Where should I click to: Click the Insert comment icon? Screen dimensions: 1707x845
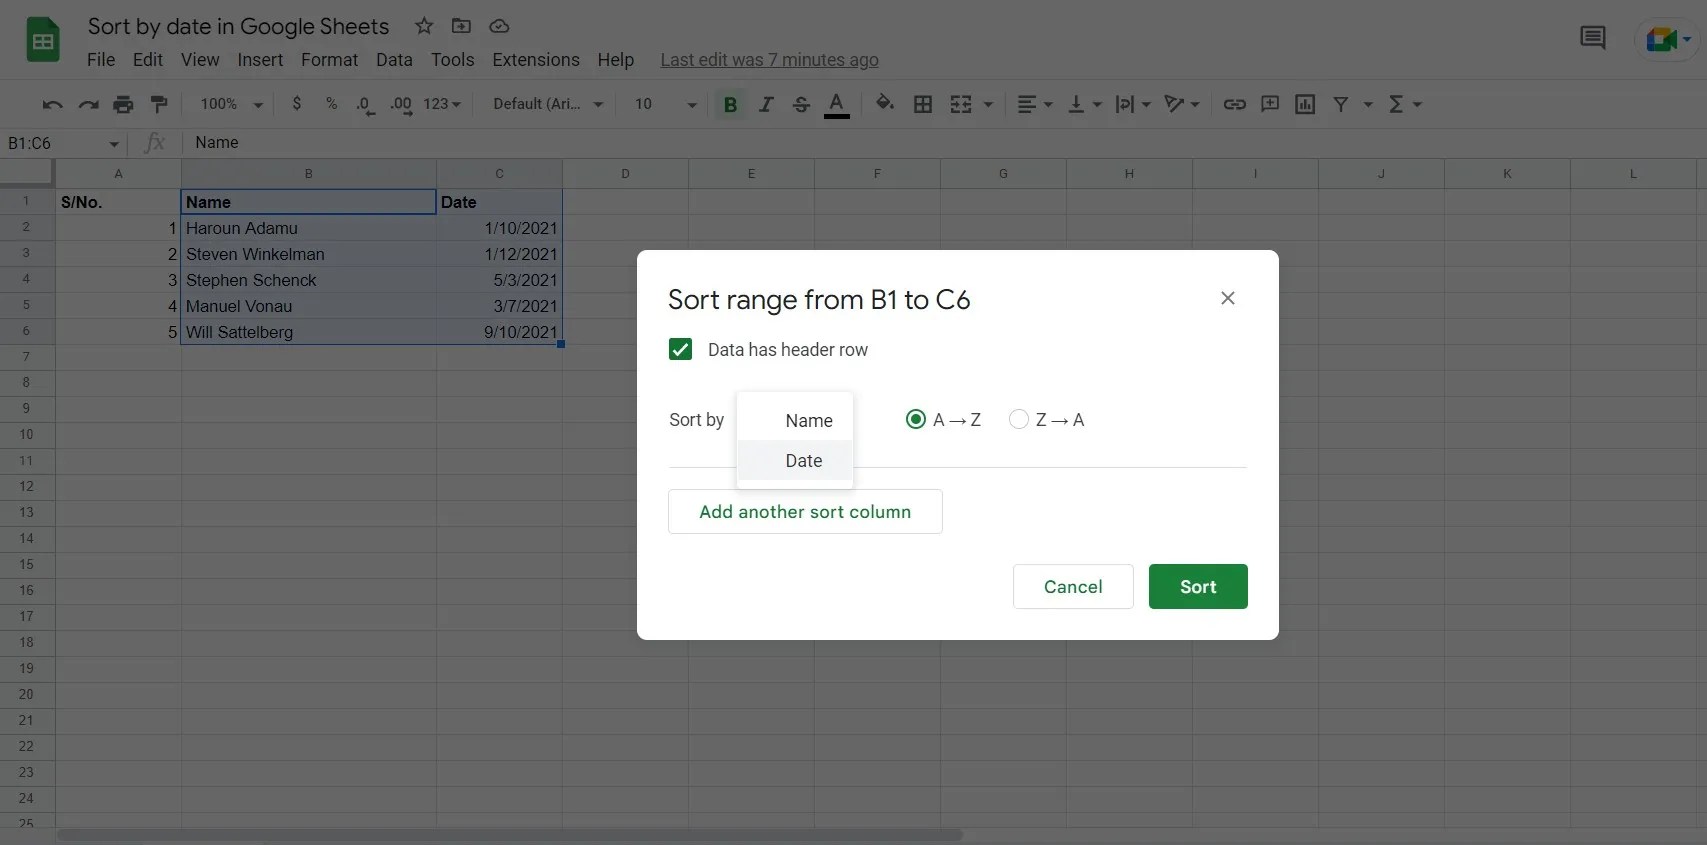1270,103
